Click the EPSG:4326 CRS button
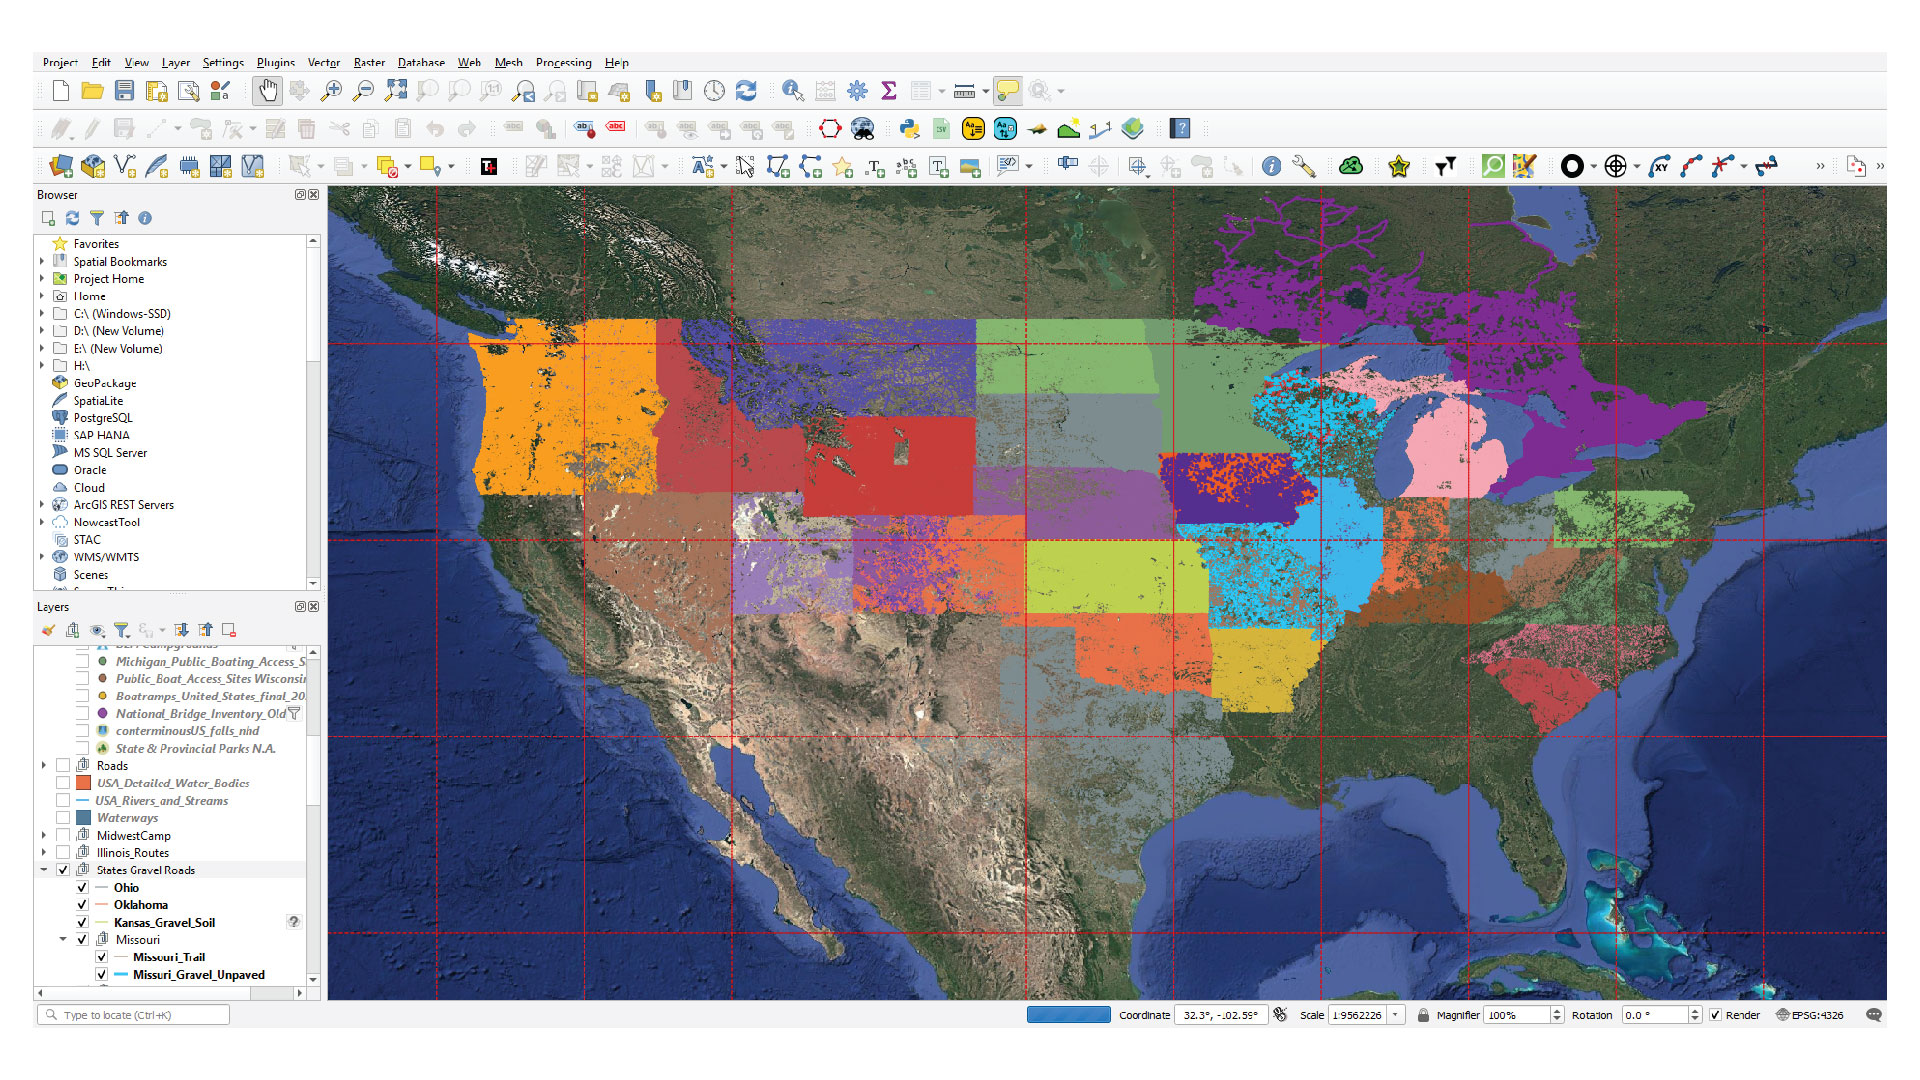This screenshot has height=1080, width=1920. point(1810,1015)
